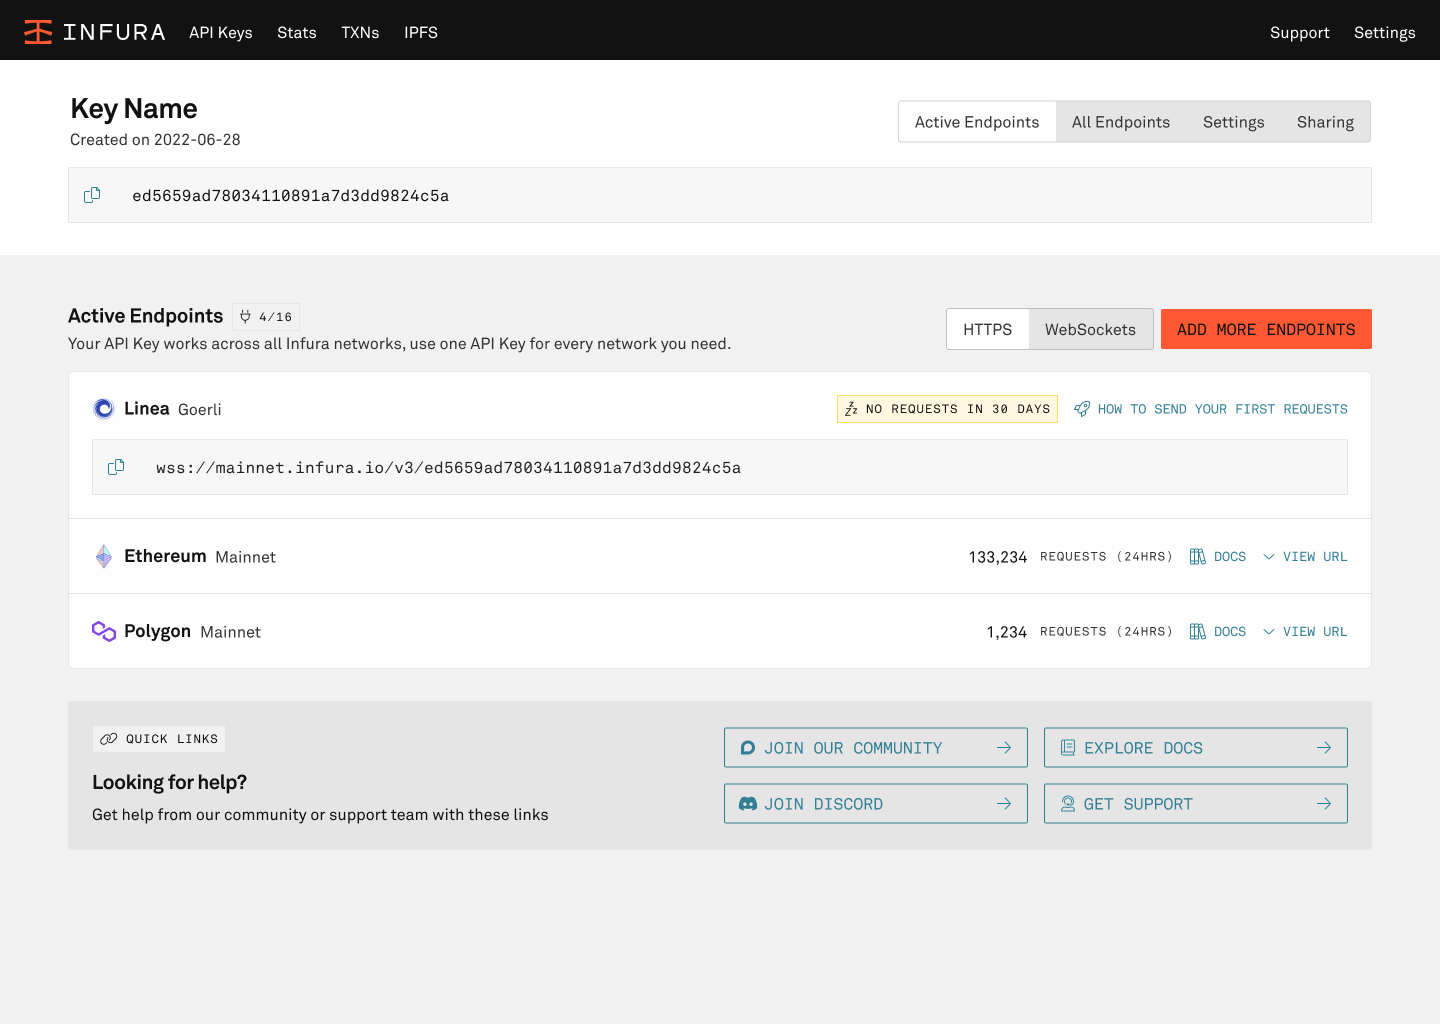Click the Discord logo icon
This screenshot has height=1024, width=1440.
pyautogui.click(x=748, y=804)
